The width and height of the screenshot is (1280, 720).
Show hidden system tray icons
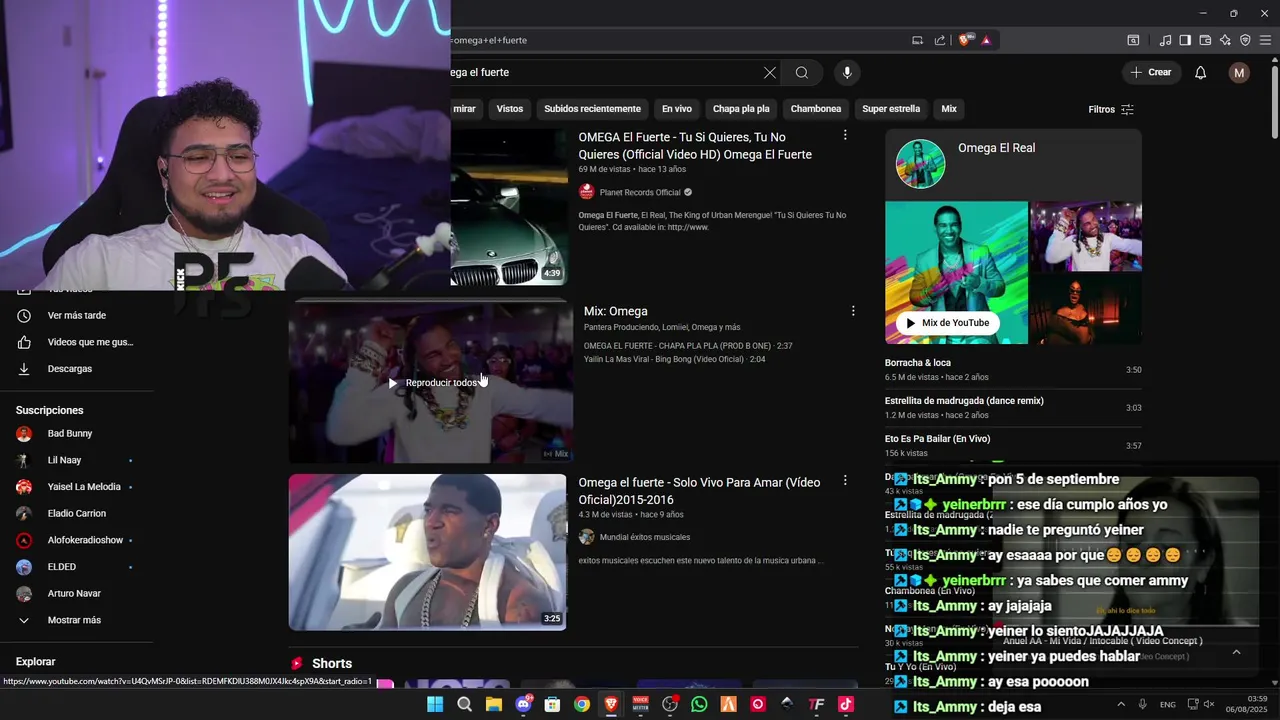pyautogui.click(x=1120, y=704)
